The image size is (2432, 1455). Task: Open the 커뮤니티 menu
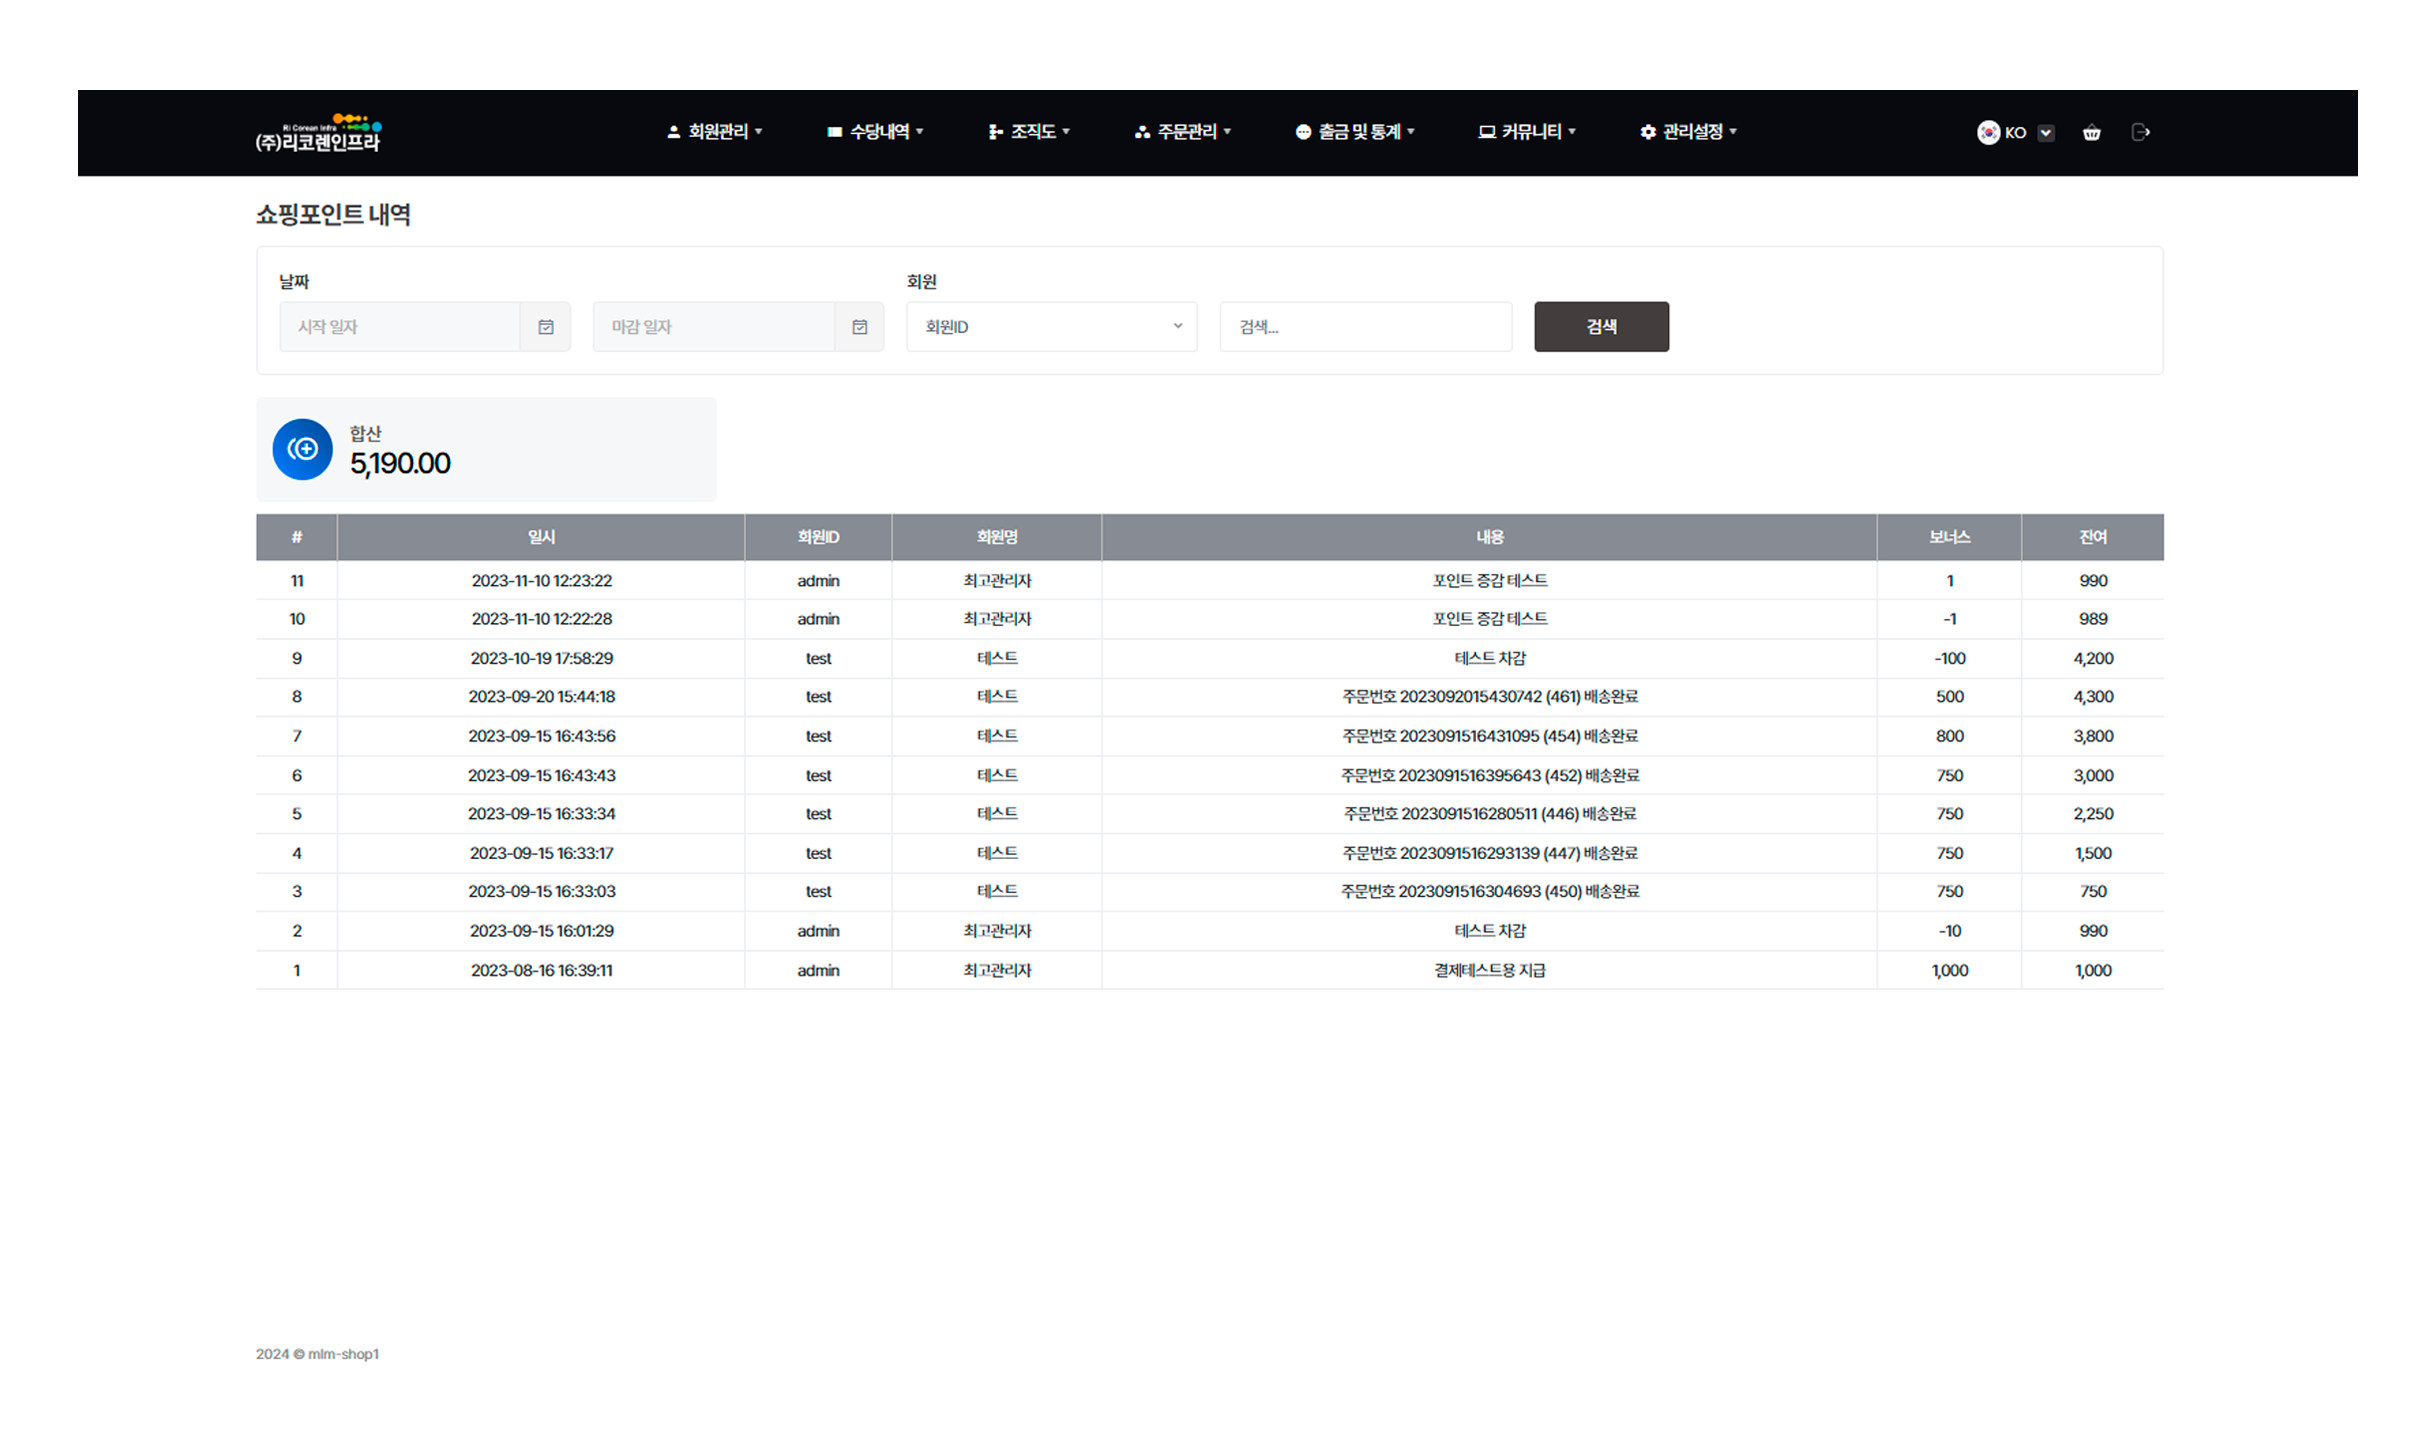pos(1527,132)
